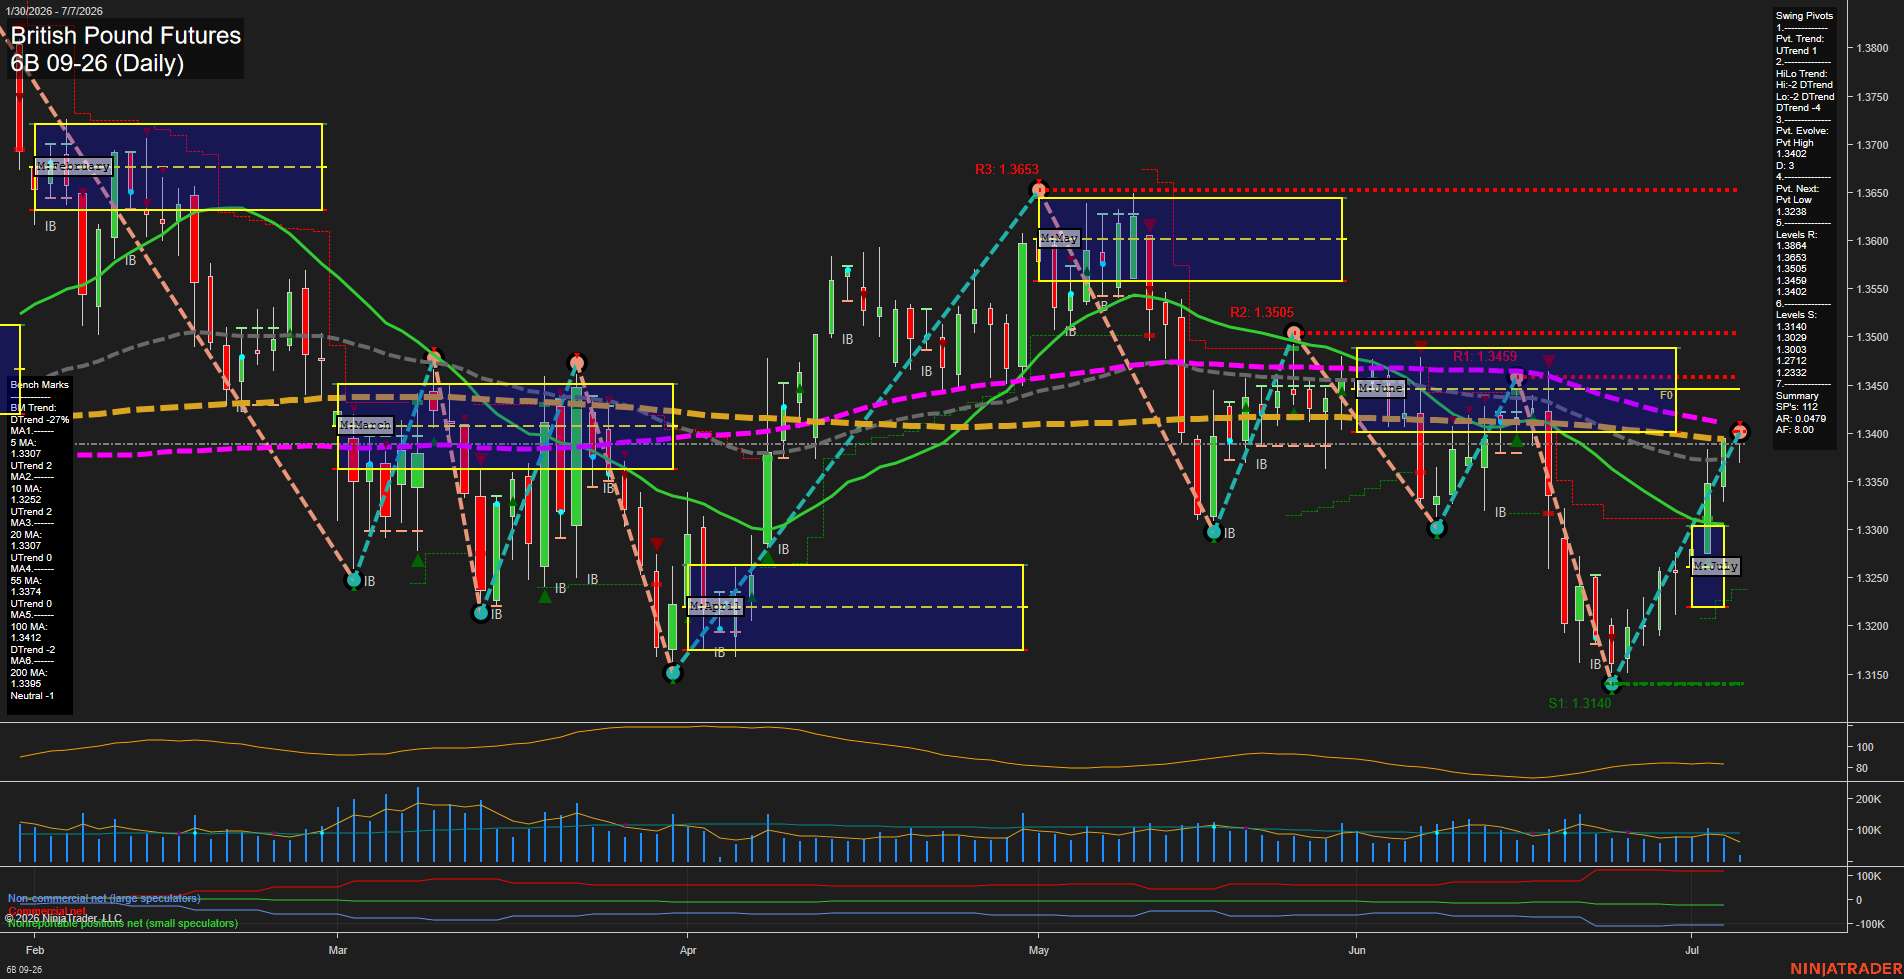The height and width of the screenshot is (979, 1904).
Task: Click the 1.3500 price axis label
Action: 1872,338
